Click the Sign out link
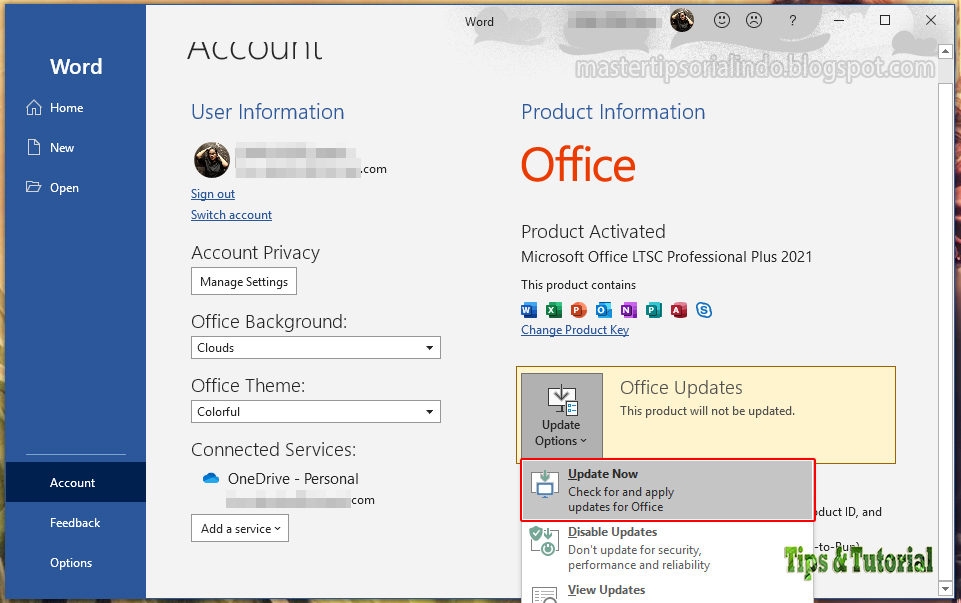Image resolution: width=961 pixels, height=603 pixels. (x=213, y=194)
